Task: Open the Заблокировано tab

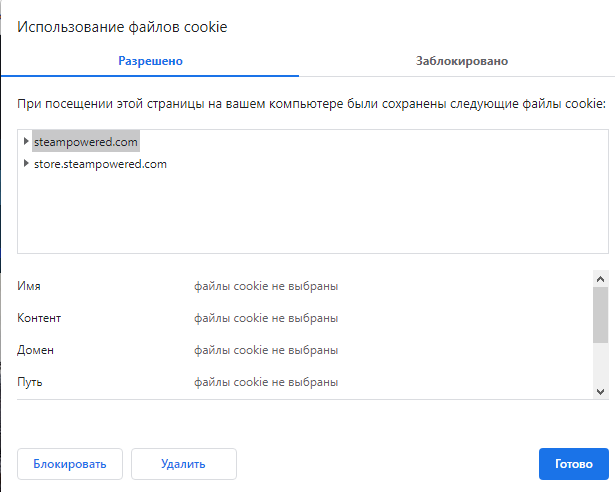Action: (462, 61)
